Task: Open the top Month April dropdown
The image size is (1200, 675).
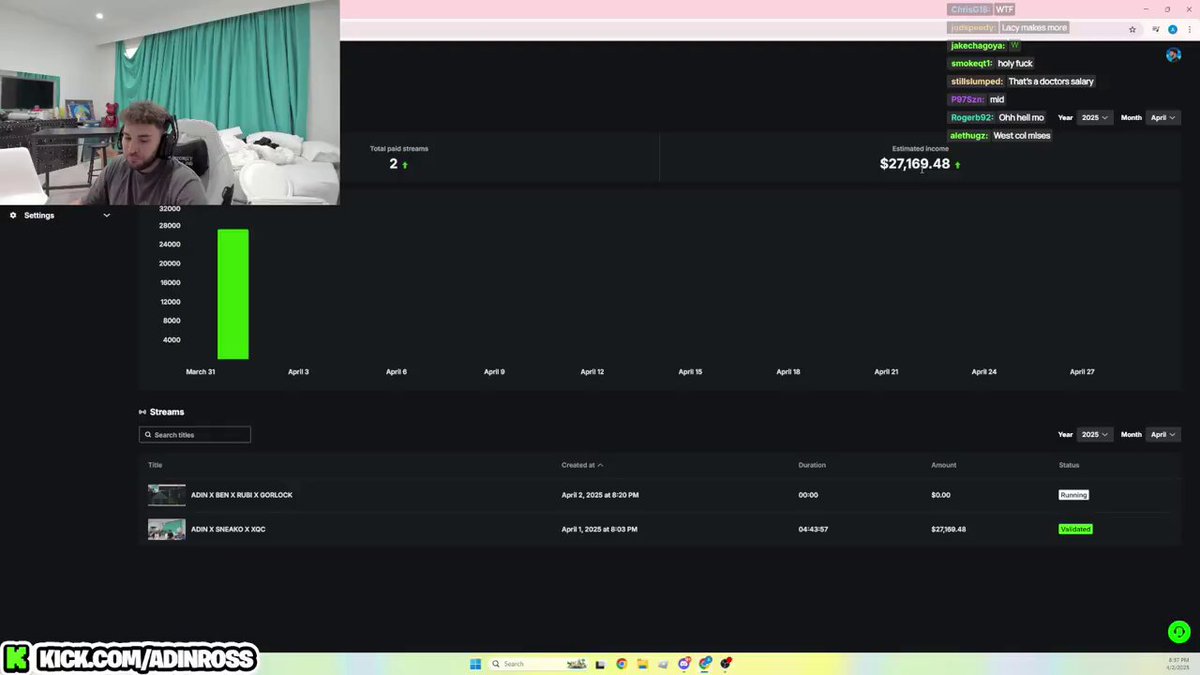Action: pos(1163,118)
